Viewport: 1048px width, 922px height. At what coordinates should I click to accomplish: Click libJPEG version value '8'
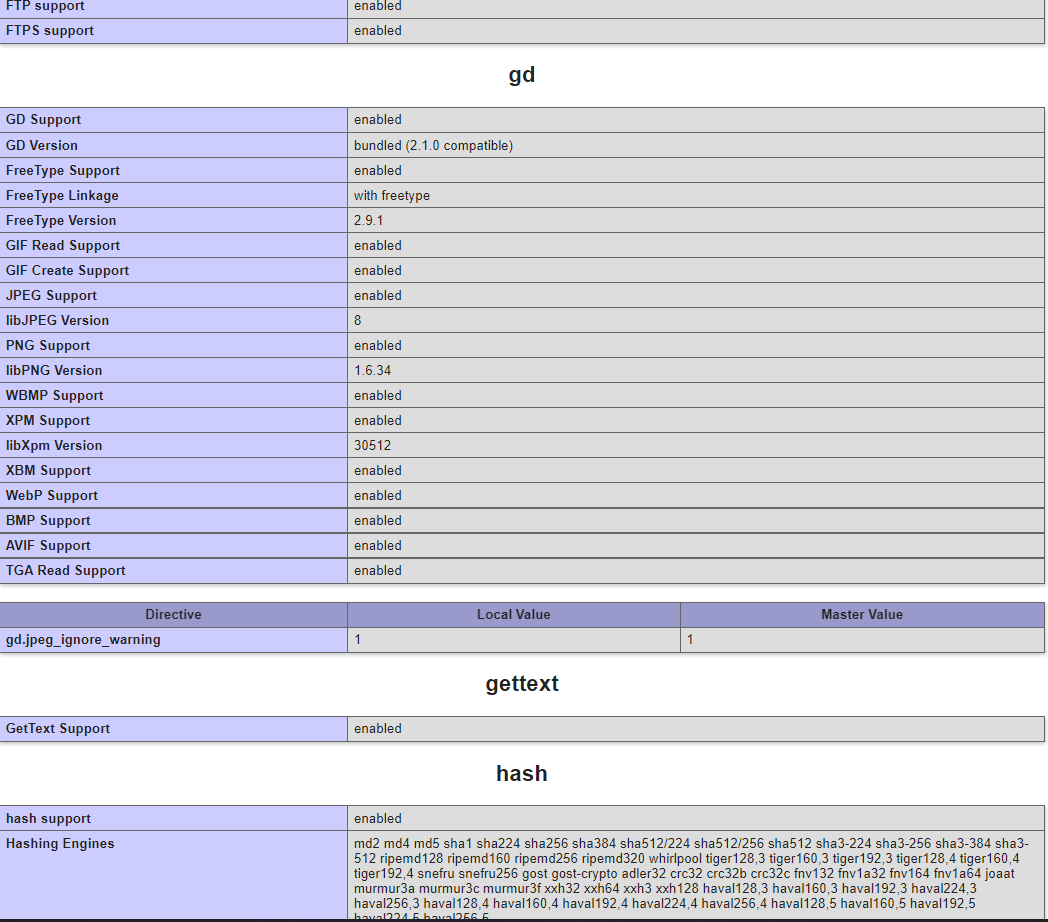coord(358,320)
